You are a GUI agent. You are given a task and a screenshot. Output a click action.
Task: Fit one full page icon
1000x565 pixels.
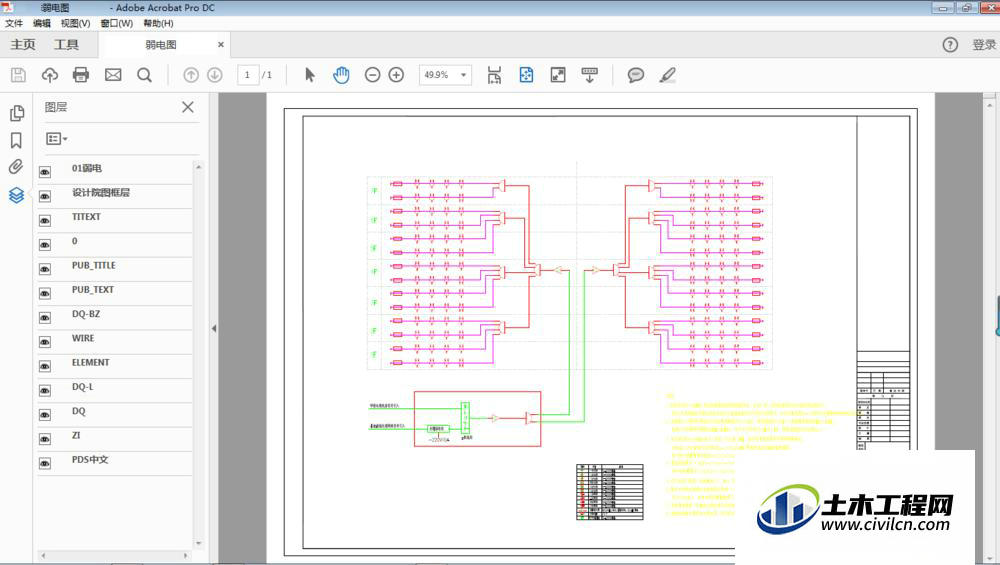pos(526,75)
